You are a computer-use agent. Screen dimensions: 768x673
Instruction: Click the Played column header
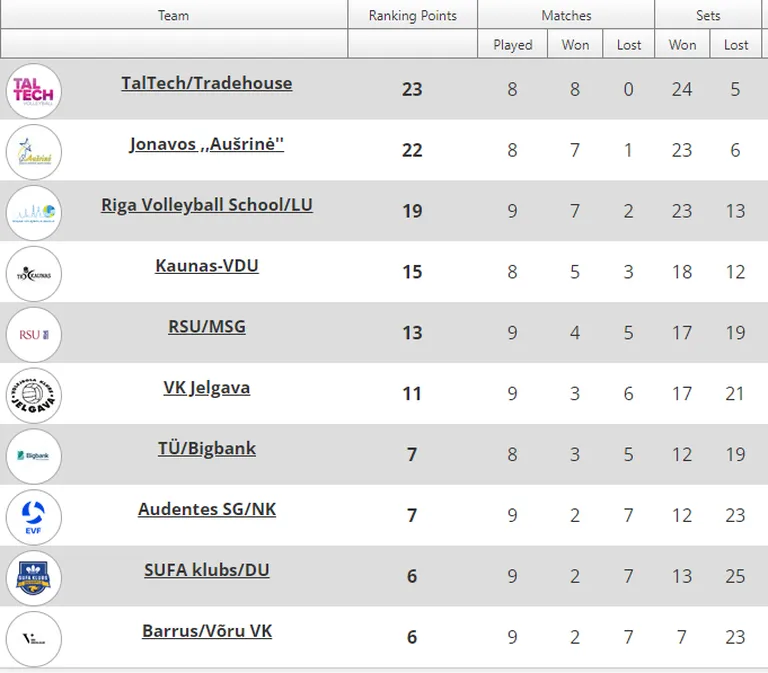point(512,45)
